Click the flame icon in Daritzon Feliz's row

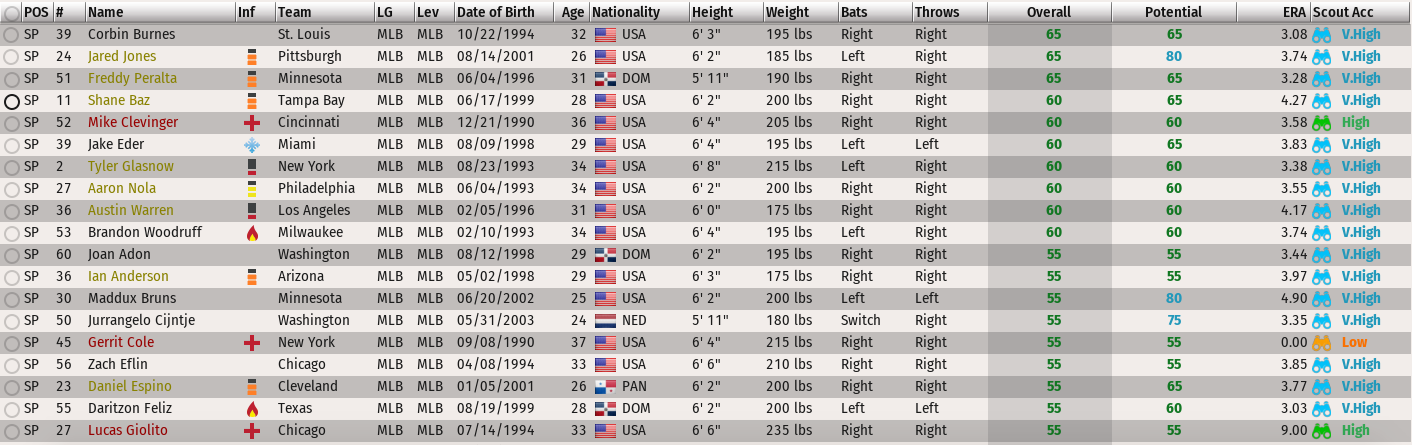point(252,408)
